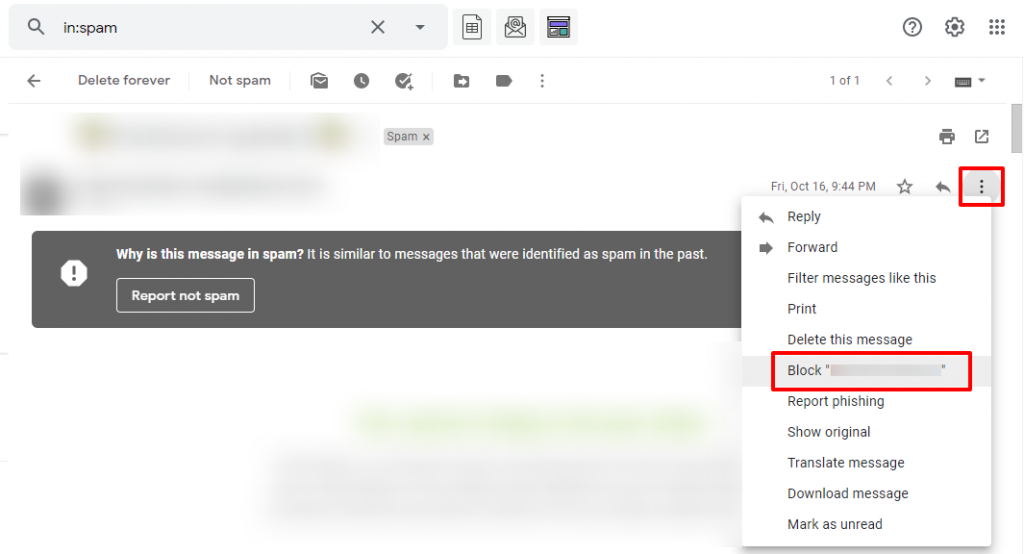Open the Move to folder icon
Viewport: 1024px width, 554px height.
pyautogui.click(x=462, y=80)
